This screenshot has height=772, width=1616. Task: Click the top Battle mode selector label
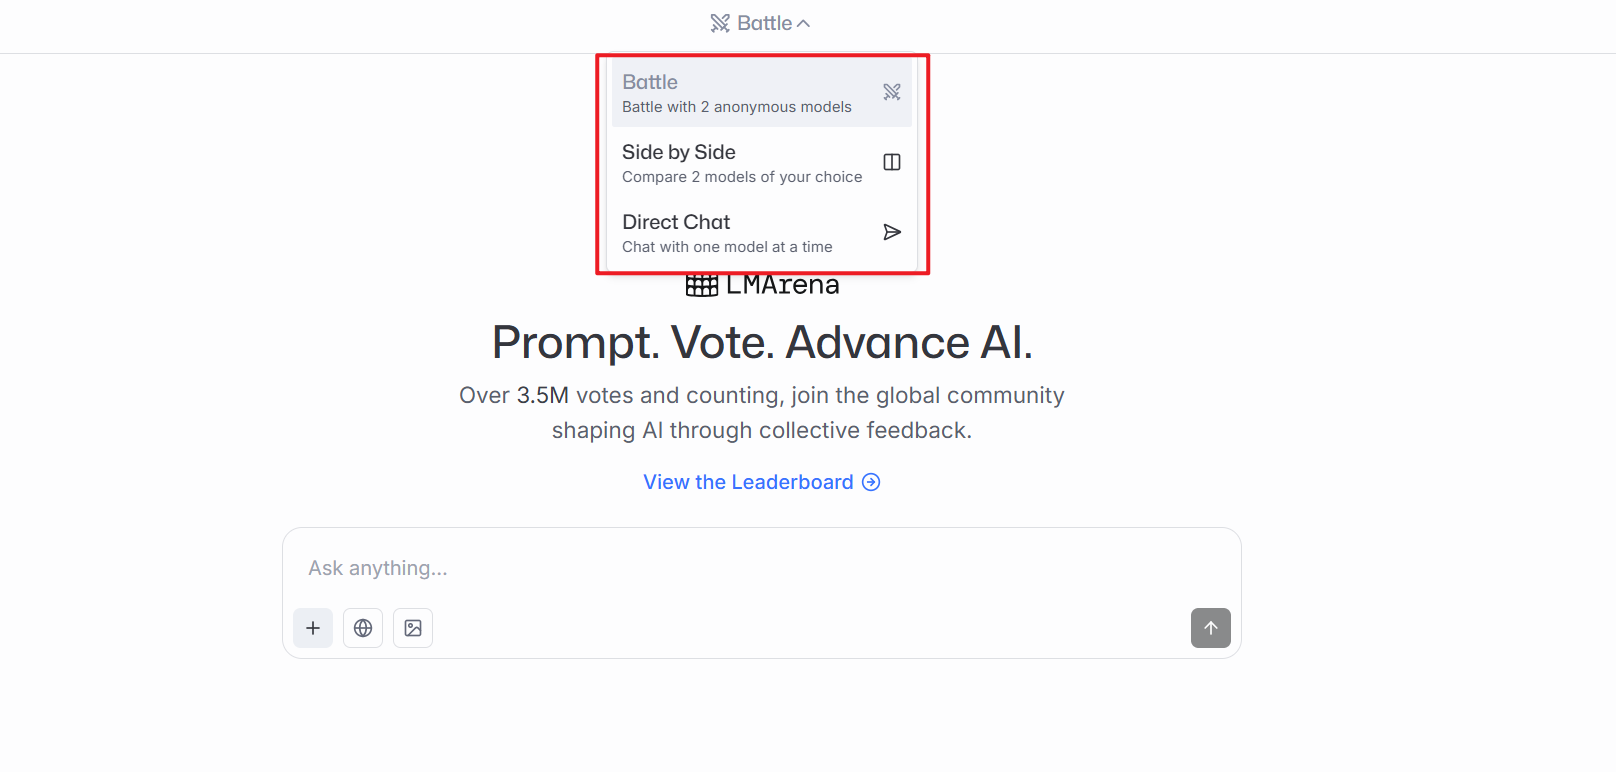tap(764, 23)
